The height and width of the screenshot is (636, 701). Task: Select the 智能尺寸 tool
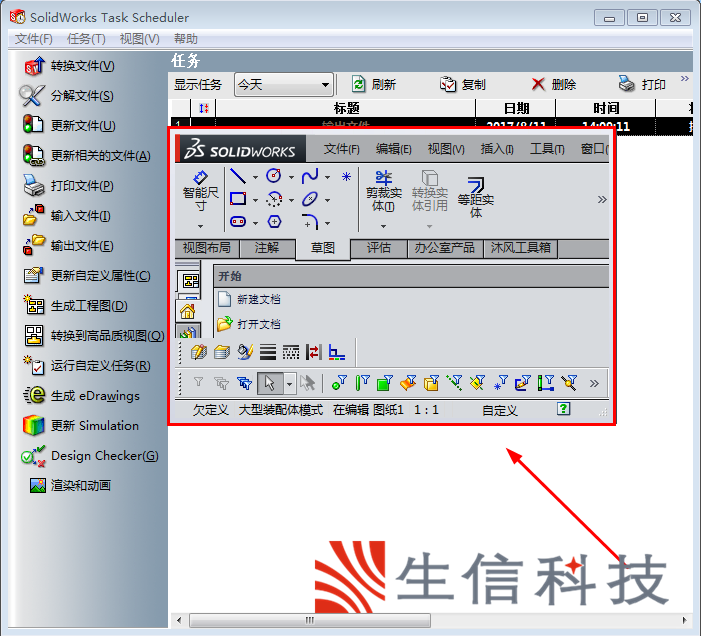pyautogui.click(x=200, y=191)
